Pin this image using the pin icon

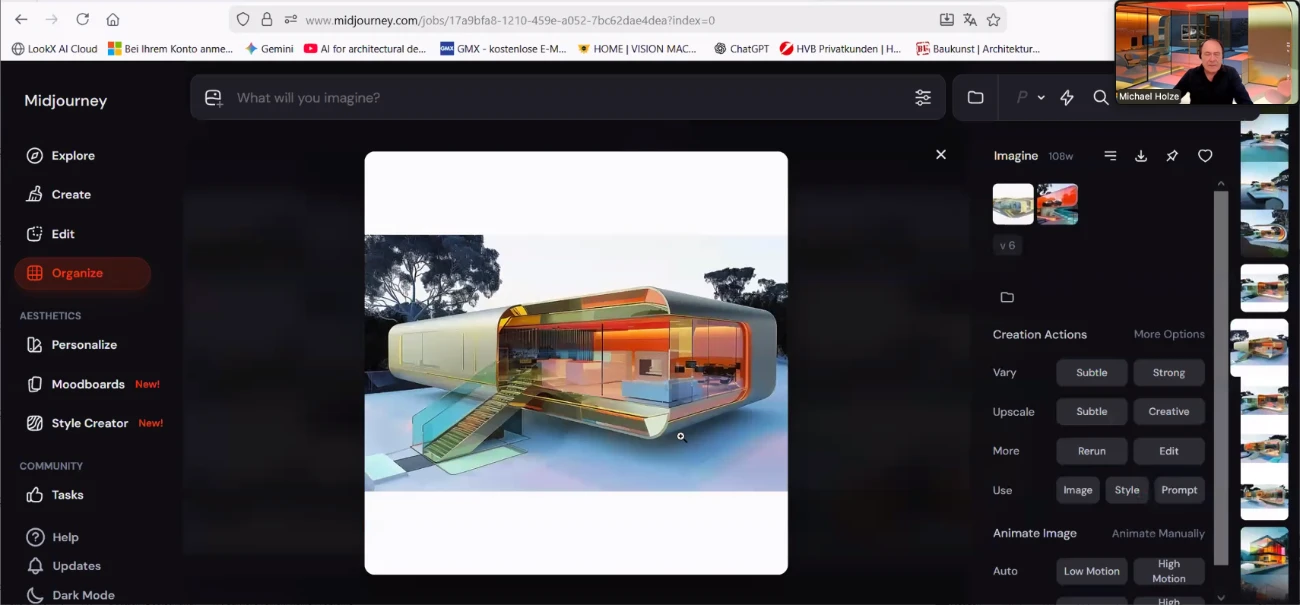[x=1172, y=156]
